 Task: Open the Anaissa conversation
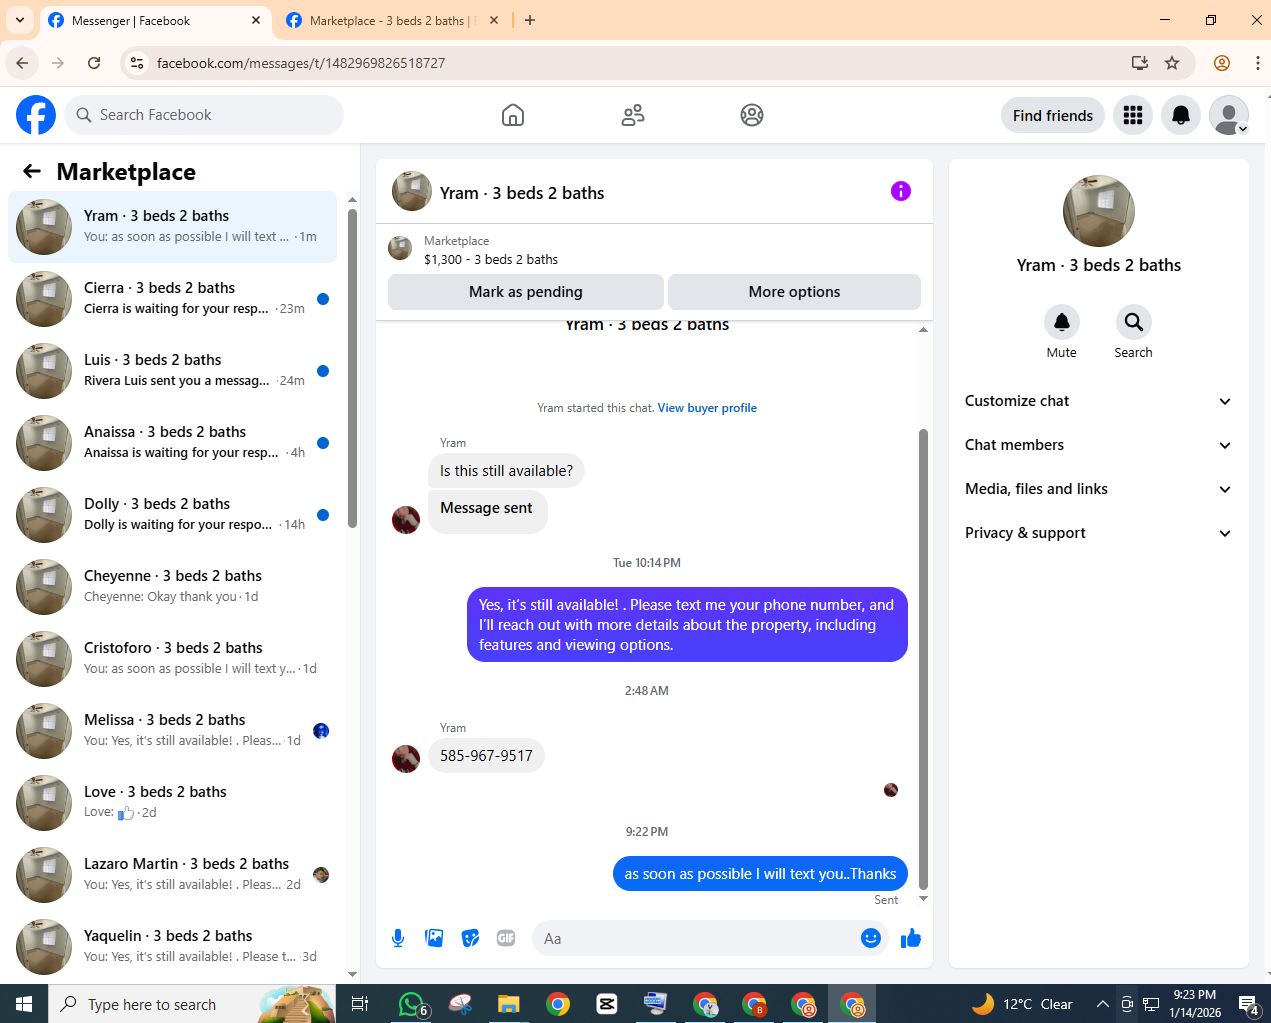click(172, 443)
